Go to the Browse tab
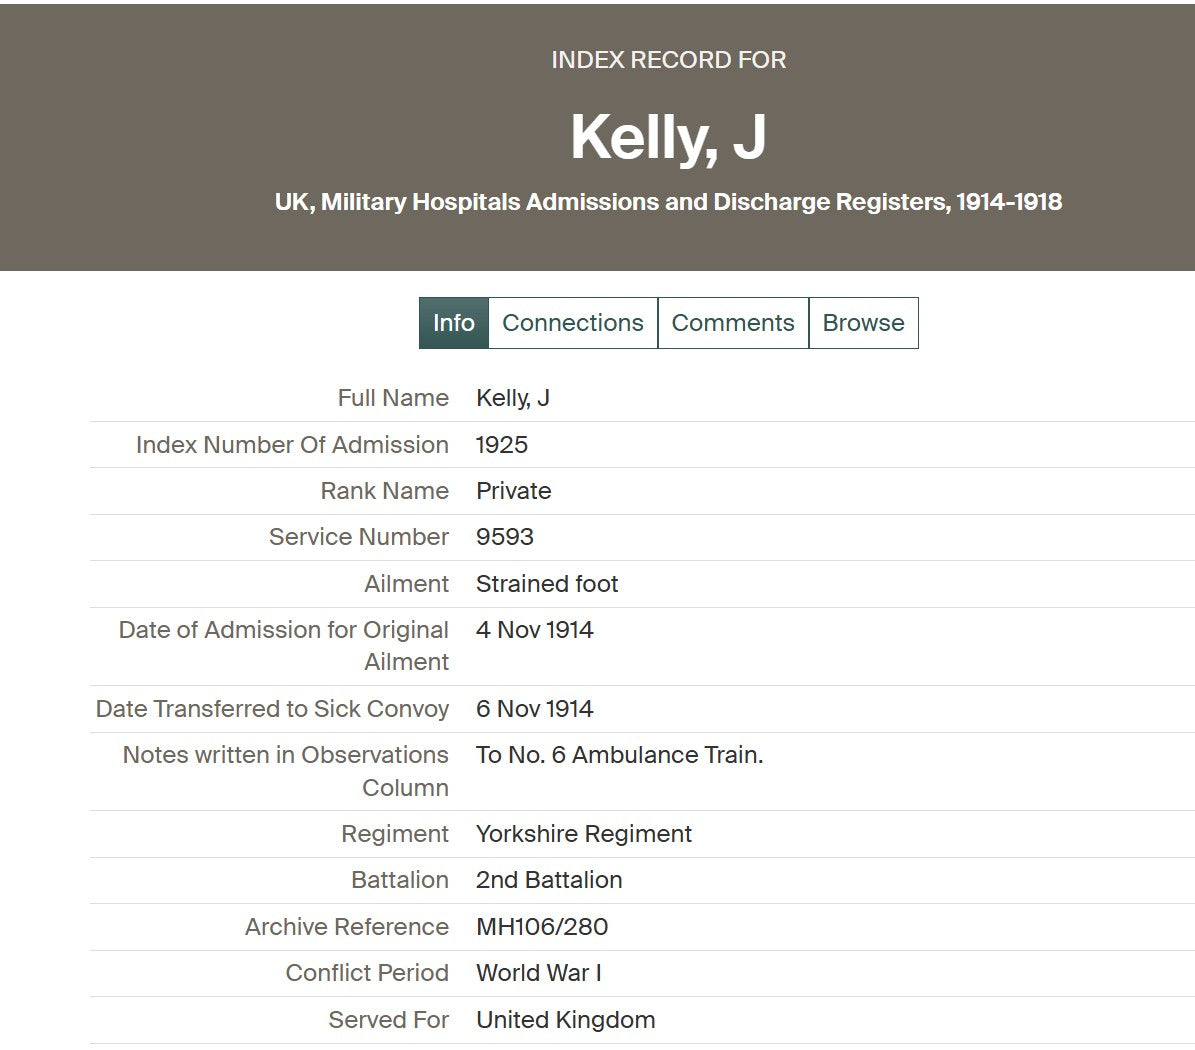The width and height of the screenshot is (1195, 1050). pos(863,323)
